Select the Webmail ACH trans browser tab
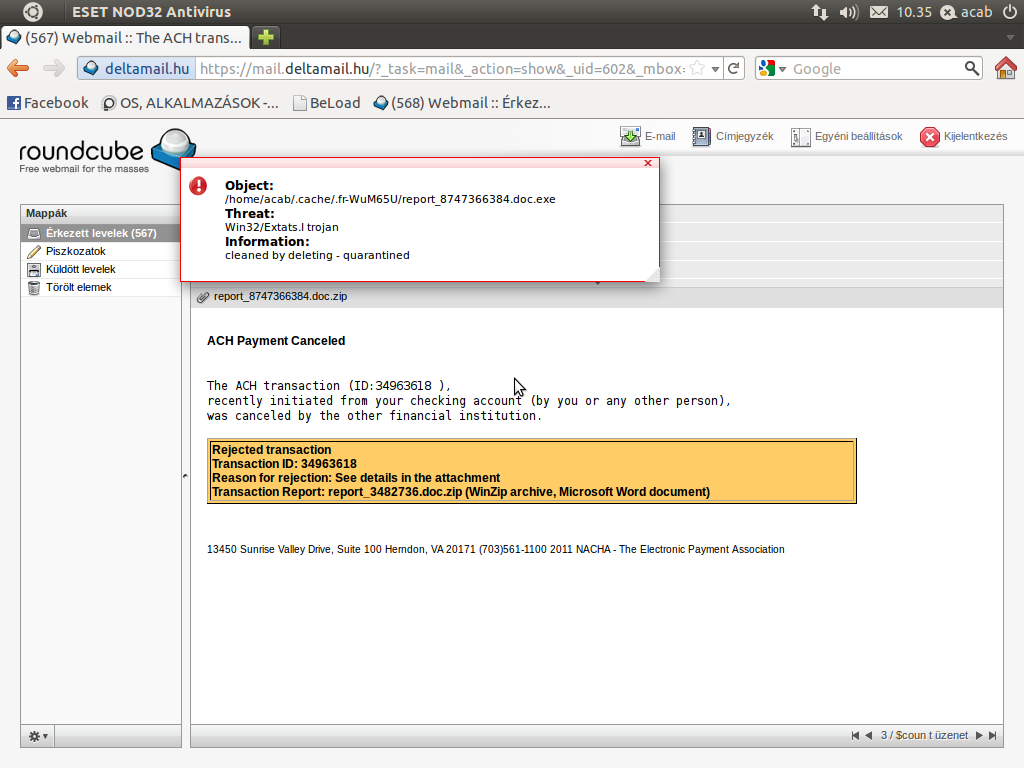This screenshot has width=1024, height=768. (x=125, y=38)
